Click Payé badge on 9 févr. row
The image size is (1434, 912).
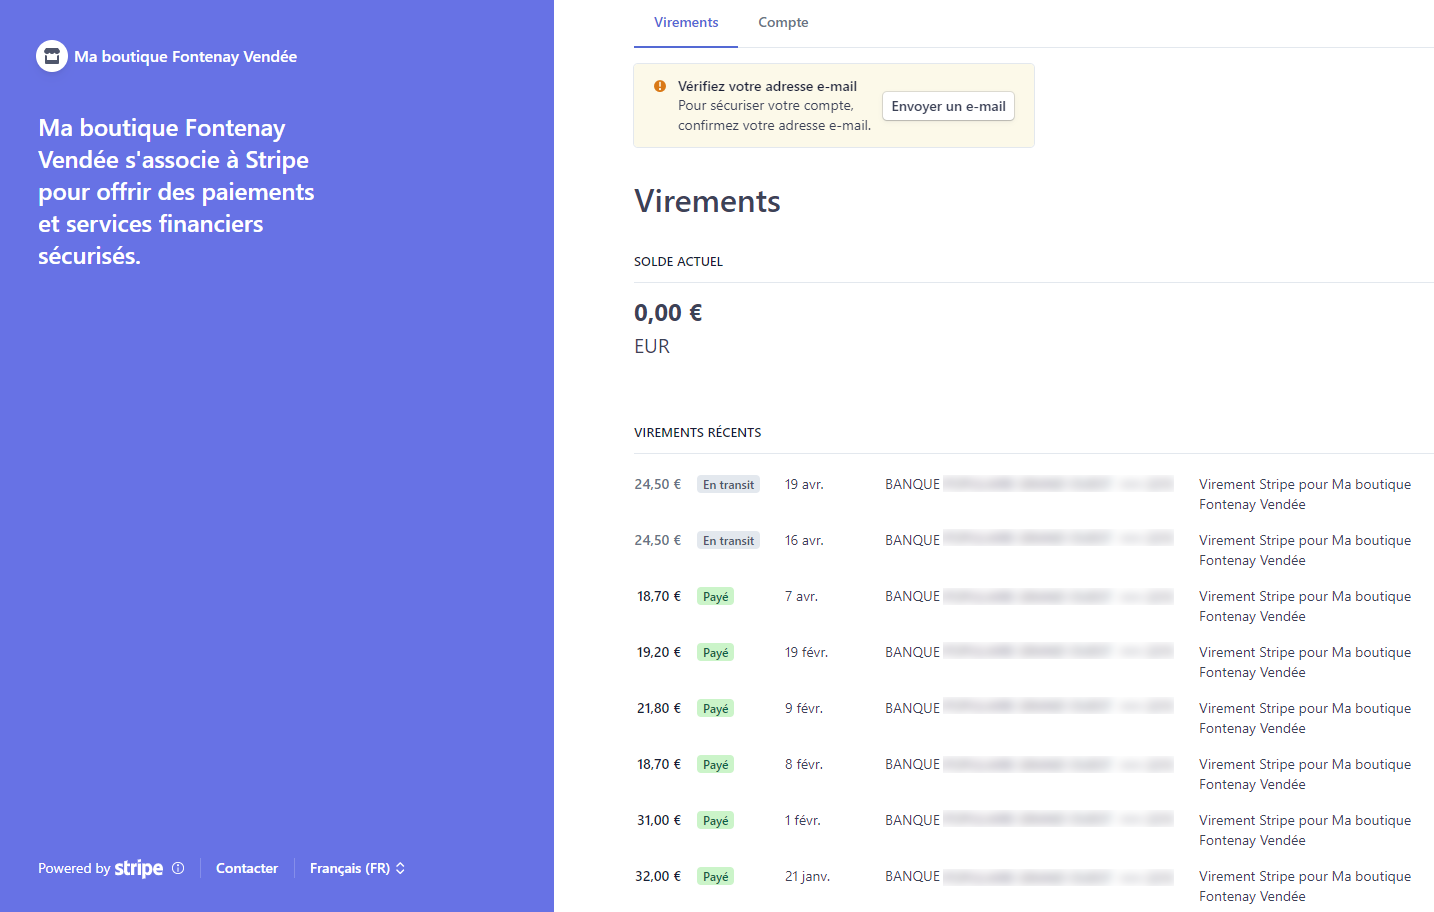coord(716,708)
